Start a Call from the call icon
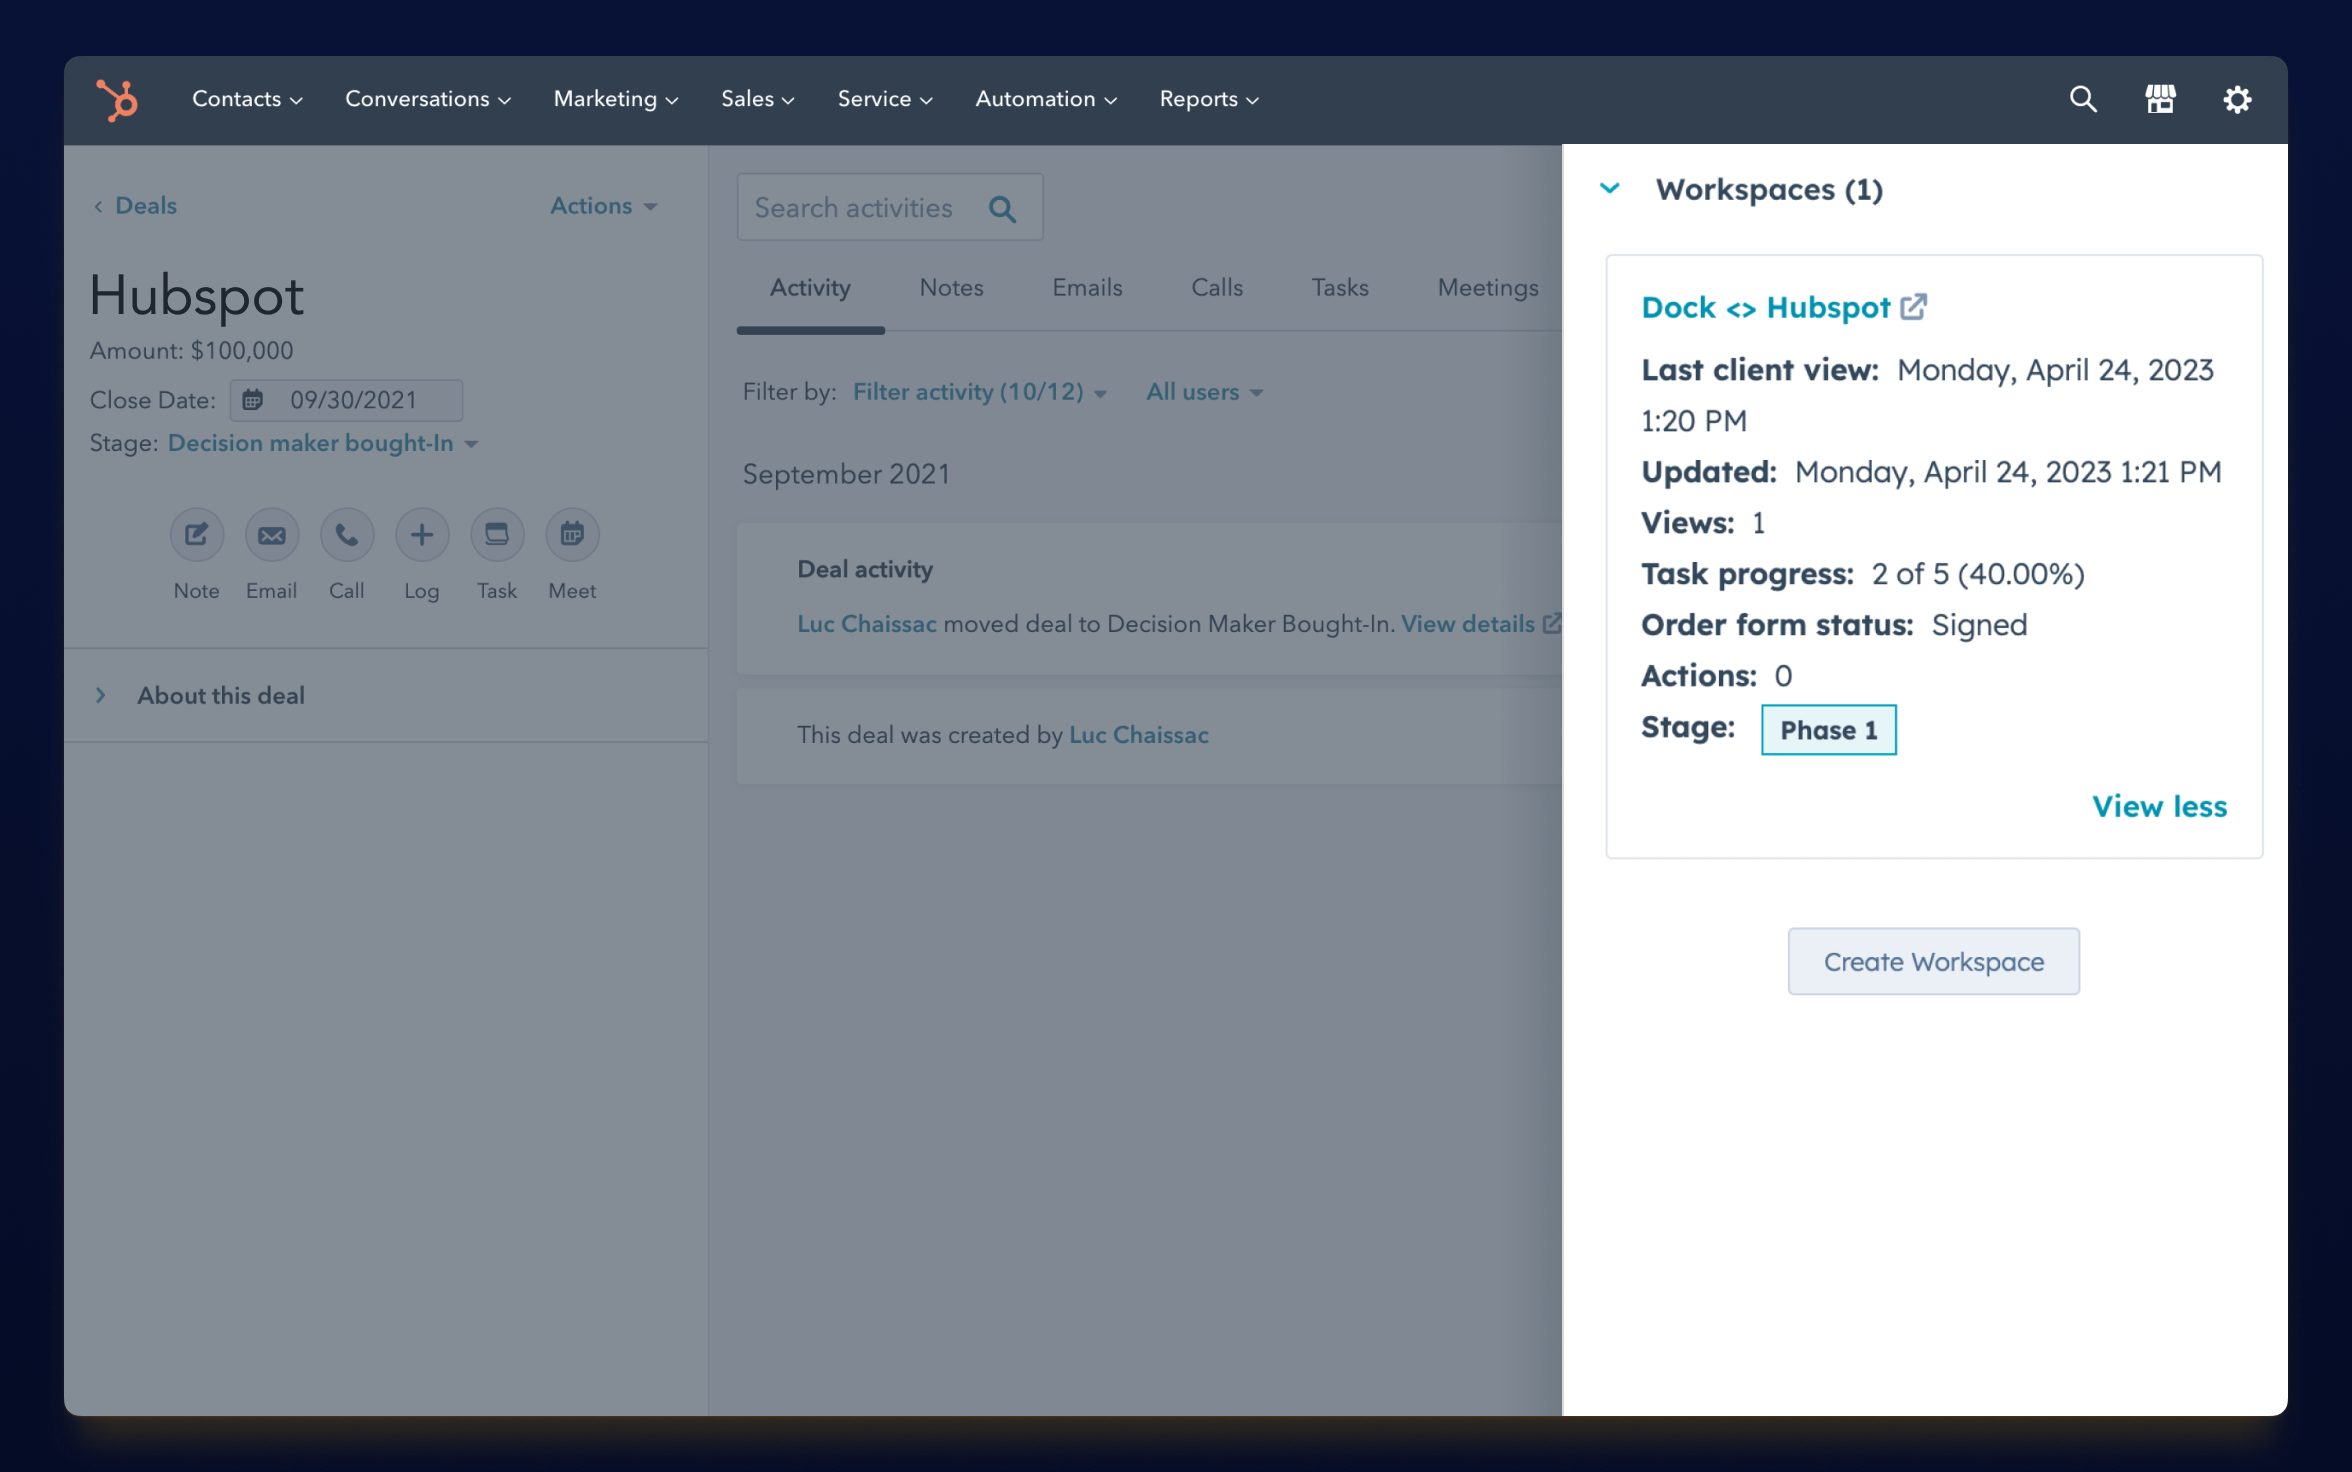This screenshot has width=2352, height=1472. (346, 534)
